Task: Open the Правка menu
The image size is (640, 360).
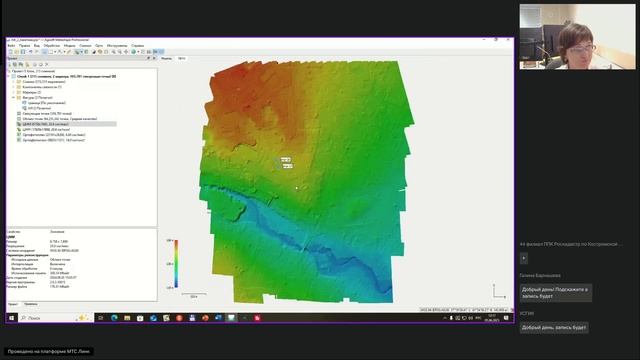Action: pos(24,46)
